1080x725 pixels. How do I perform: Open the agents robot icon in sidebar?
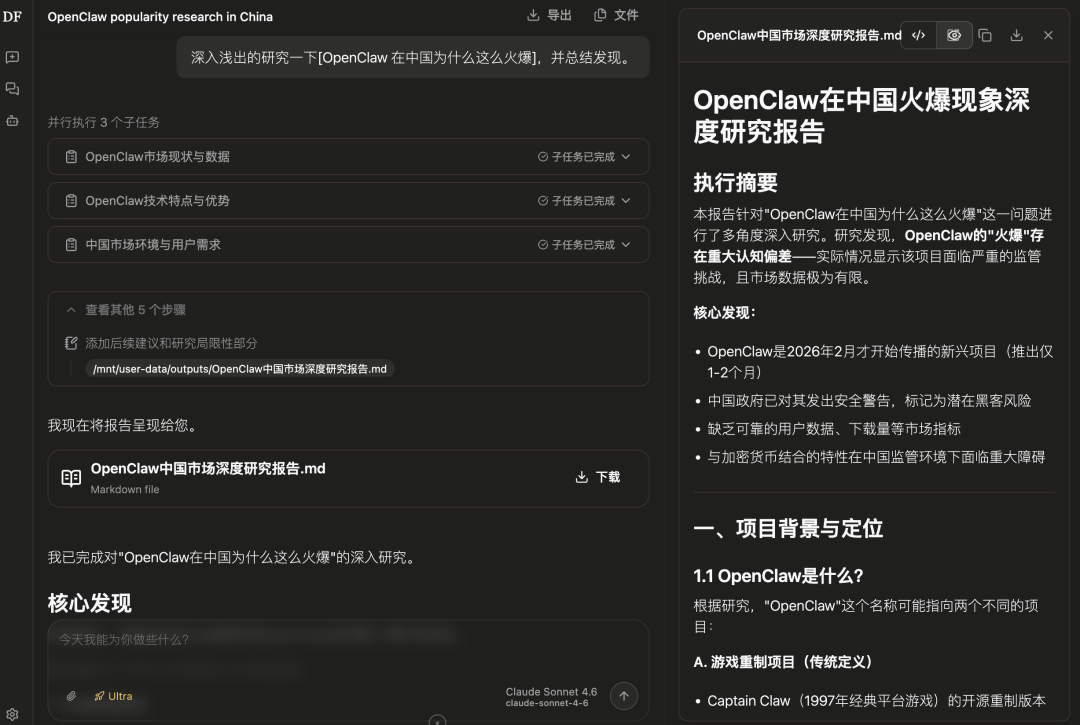point(12,121)
